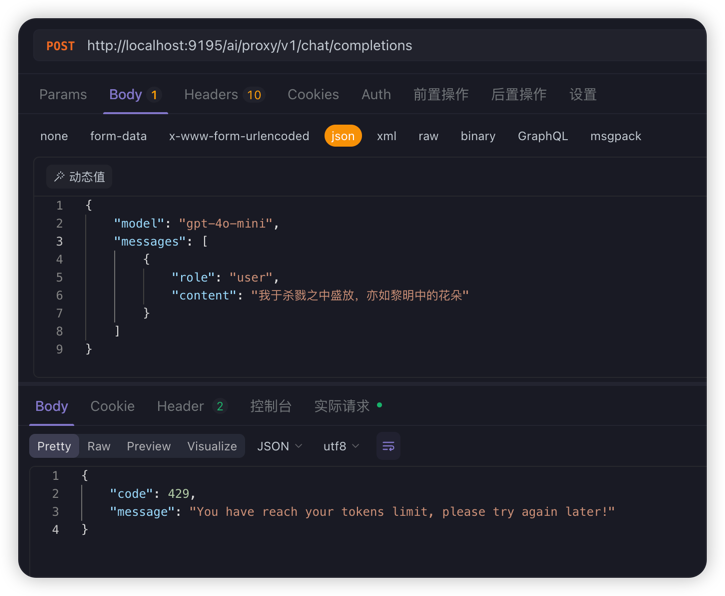Choose the none body type option
Screen dimensions: 725x596
54,136
